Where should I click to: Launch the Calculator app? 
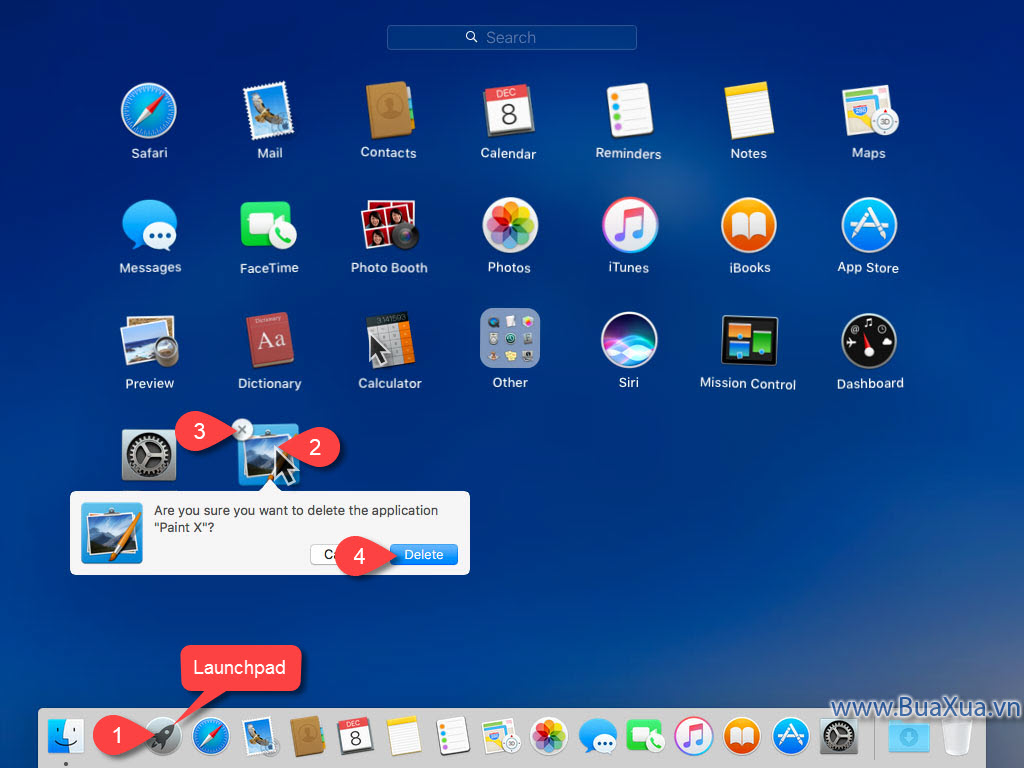(390, 340)
